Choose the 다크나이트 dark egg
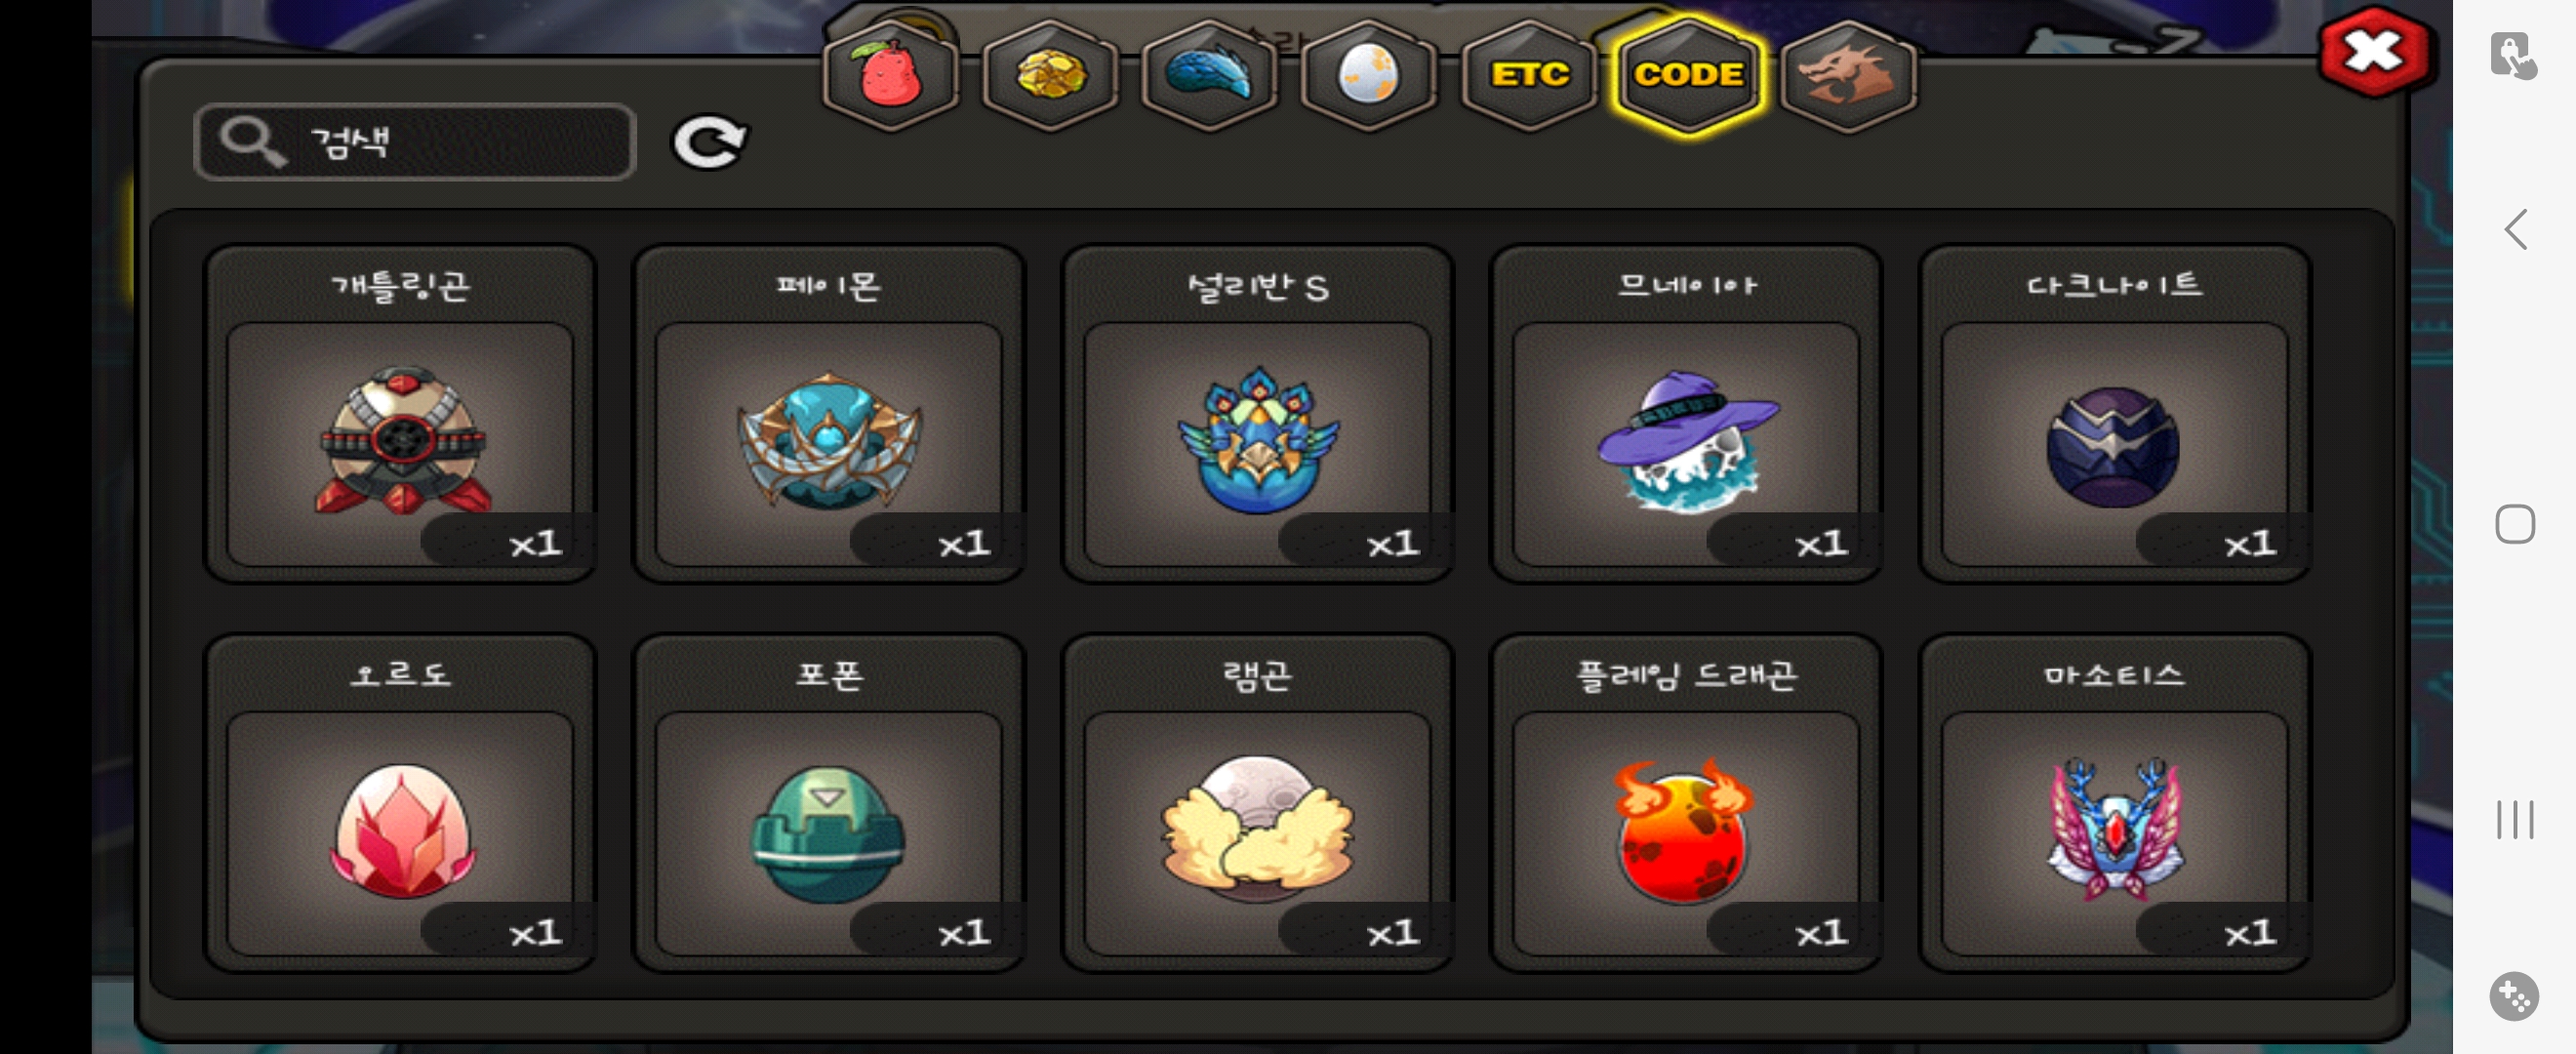The image size is (2576, 1054). 2114,413
